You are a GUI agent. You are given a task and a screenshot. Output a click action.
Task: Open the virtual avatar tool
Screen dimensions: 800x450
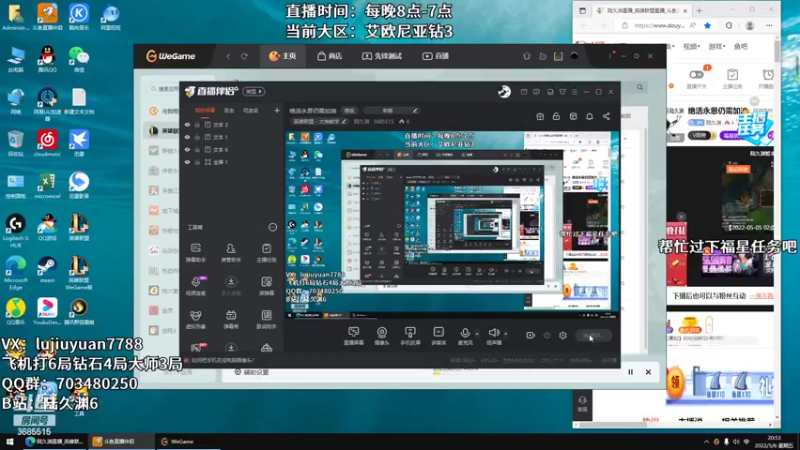[195, 319]
